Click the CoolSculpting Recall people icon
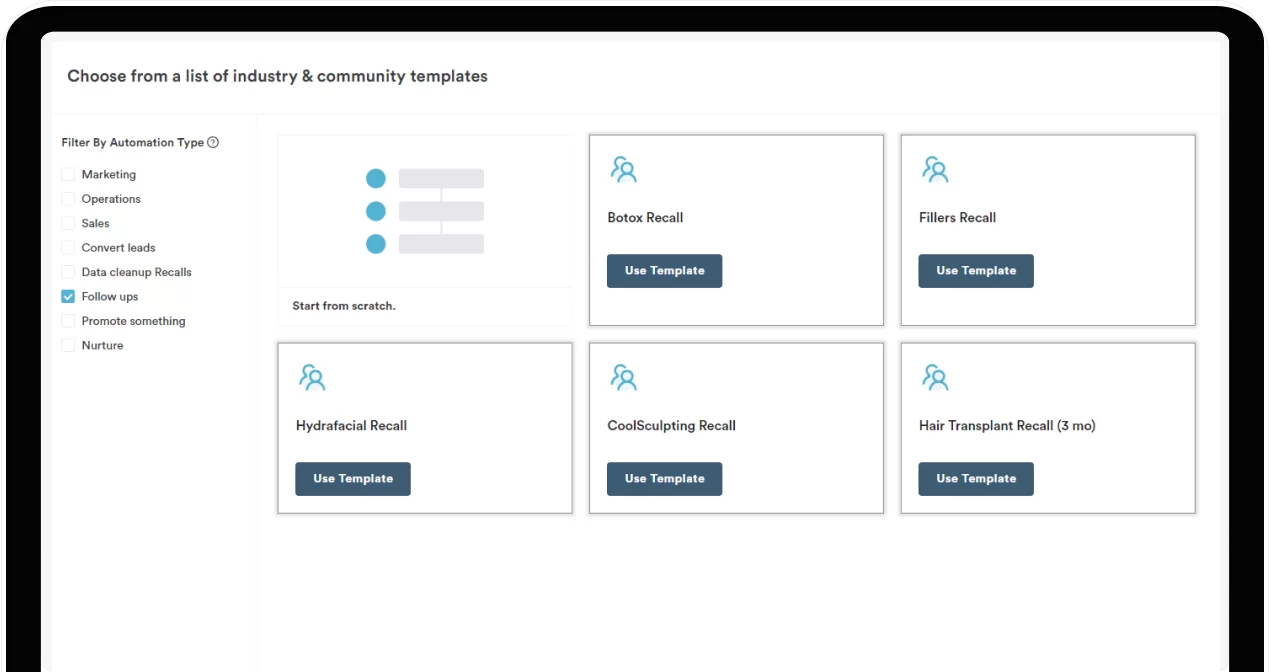Viewport: 1269px width, 672px height. click(623, 377)
